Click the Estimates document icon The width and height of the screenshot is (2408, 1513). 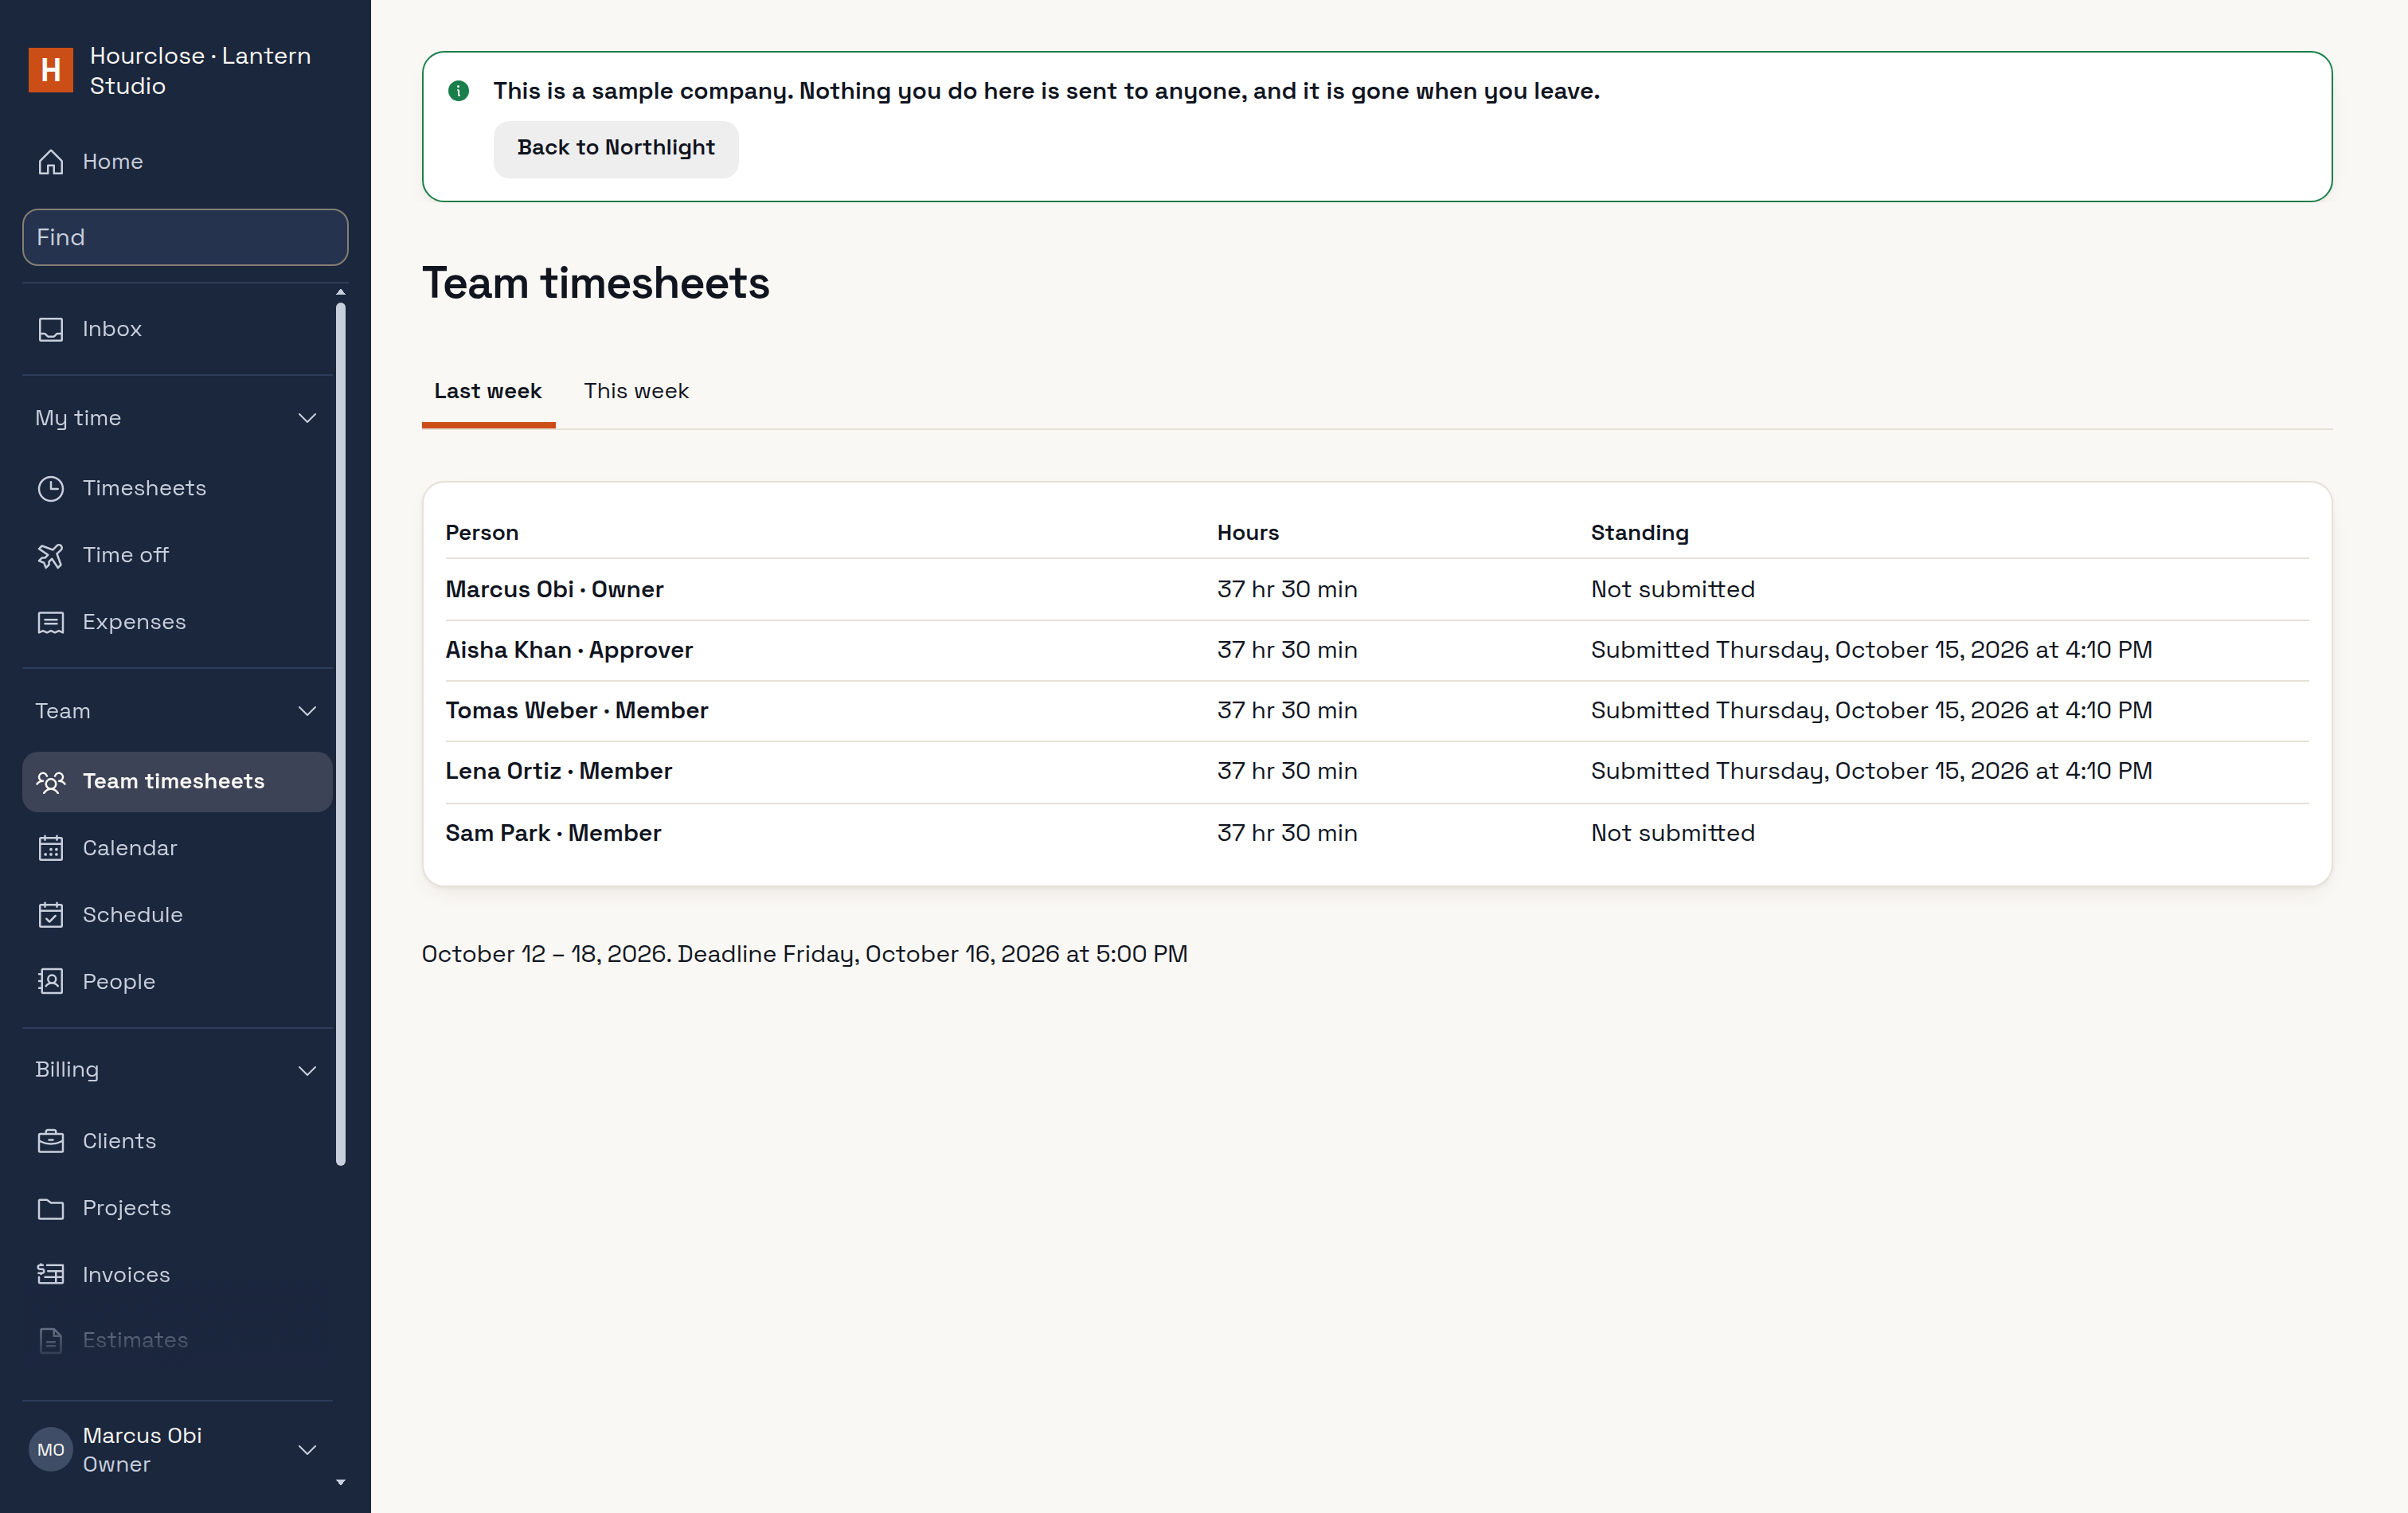tap(50, 1340)
